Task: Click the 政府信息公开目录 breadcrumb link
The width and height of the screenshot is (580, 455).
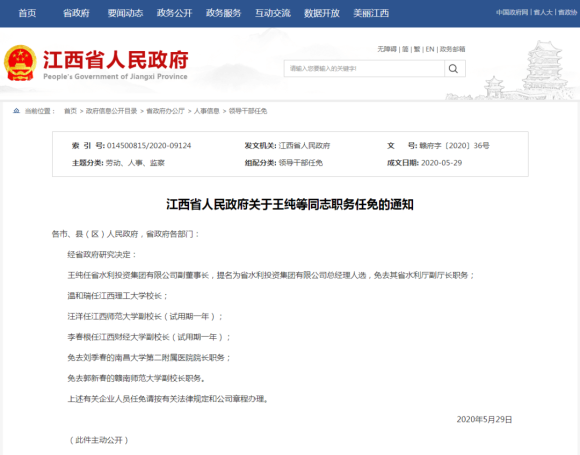Action: pyautogui.click(x=111, y=111)
